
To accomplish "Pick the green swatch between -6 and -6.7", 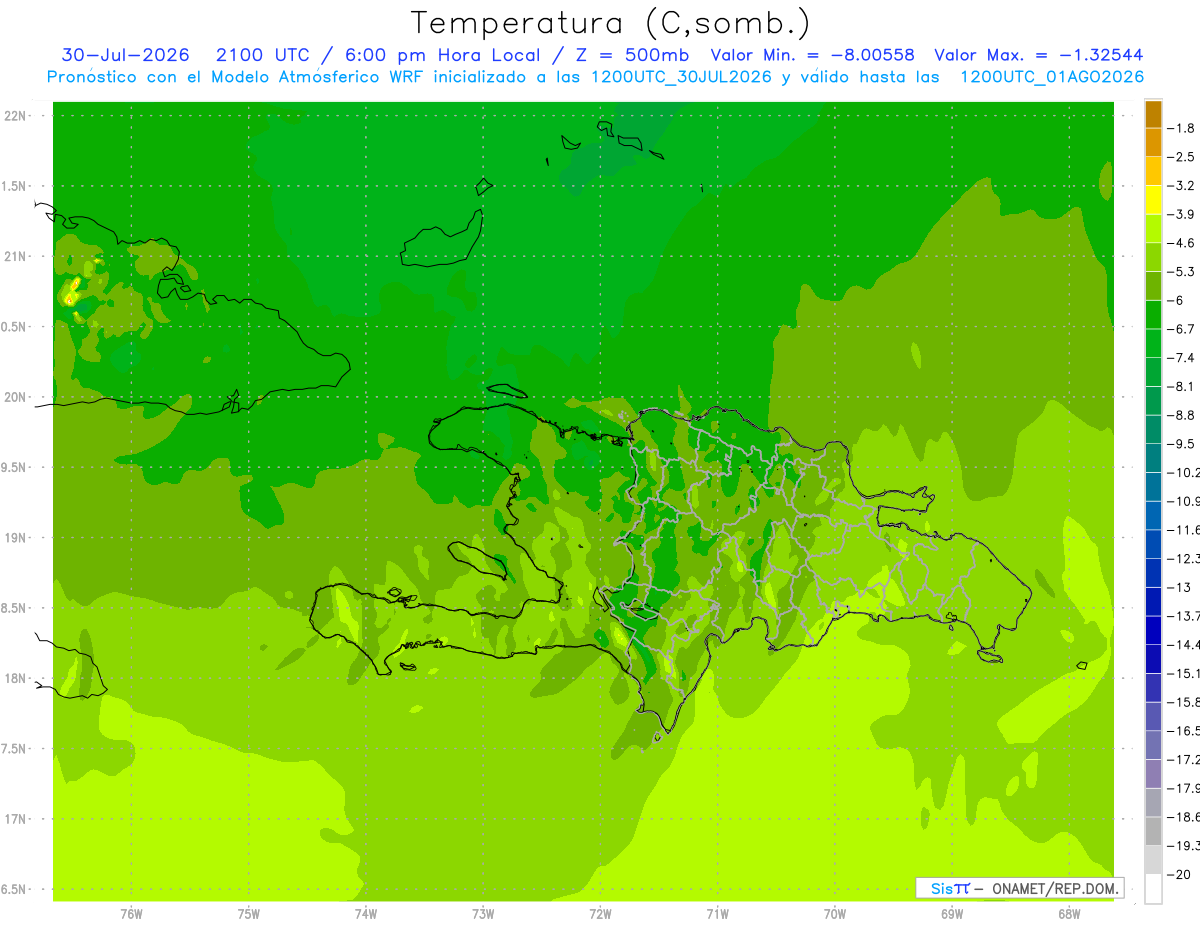I will 1153,315.
